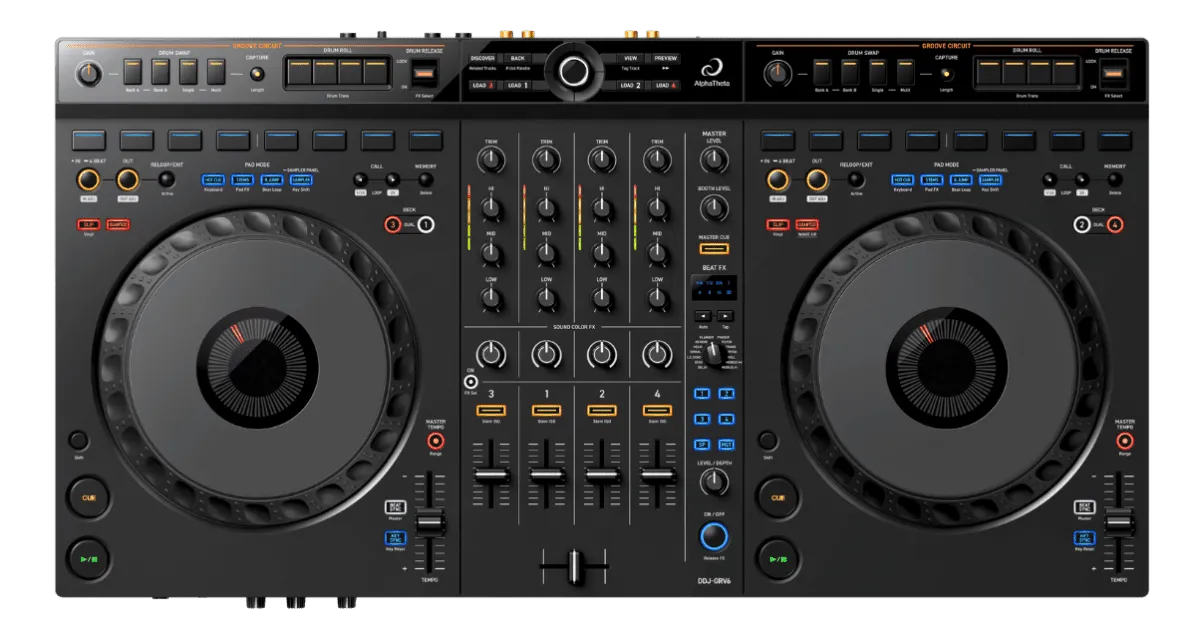The image size is (1204, 640).
Task: Select HOT CUE pad mode on left deck
Action: point(213,180)
